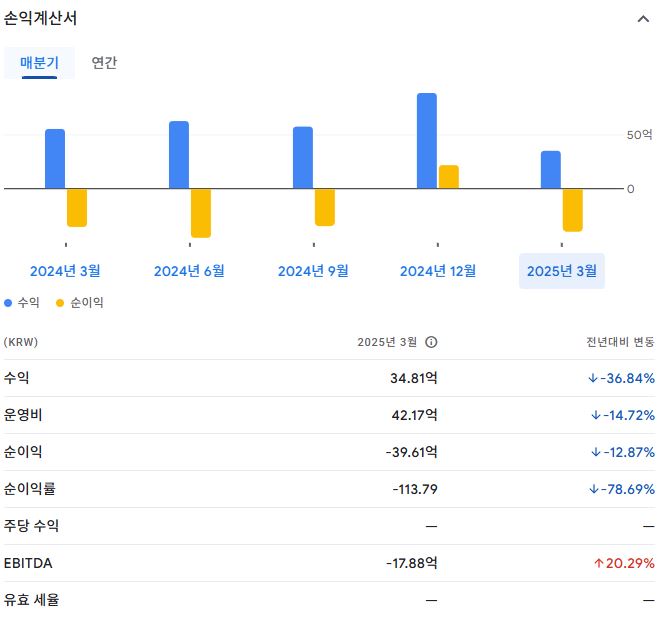Click the 순이익 row label in the table
Screen dimensions: 664x619
23,452
